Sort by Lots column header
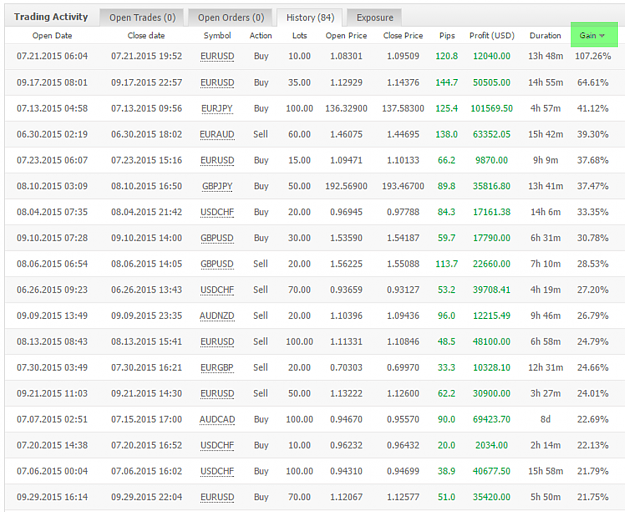 pyautogui.click(x=299, y=35)
